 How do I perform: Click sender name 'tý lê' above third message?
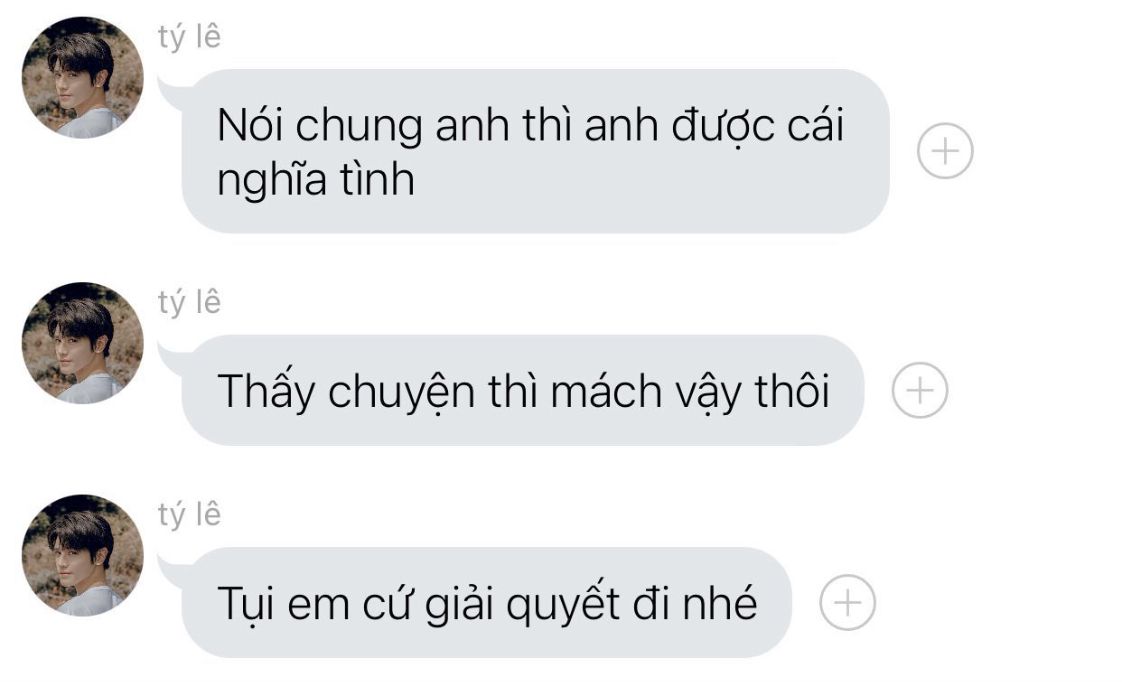coord(190,515)
